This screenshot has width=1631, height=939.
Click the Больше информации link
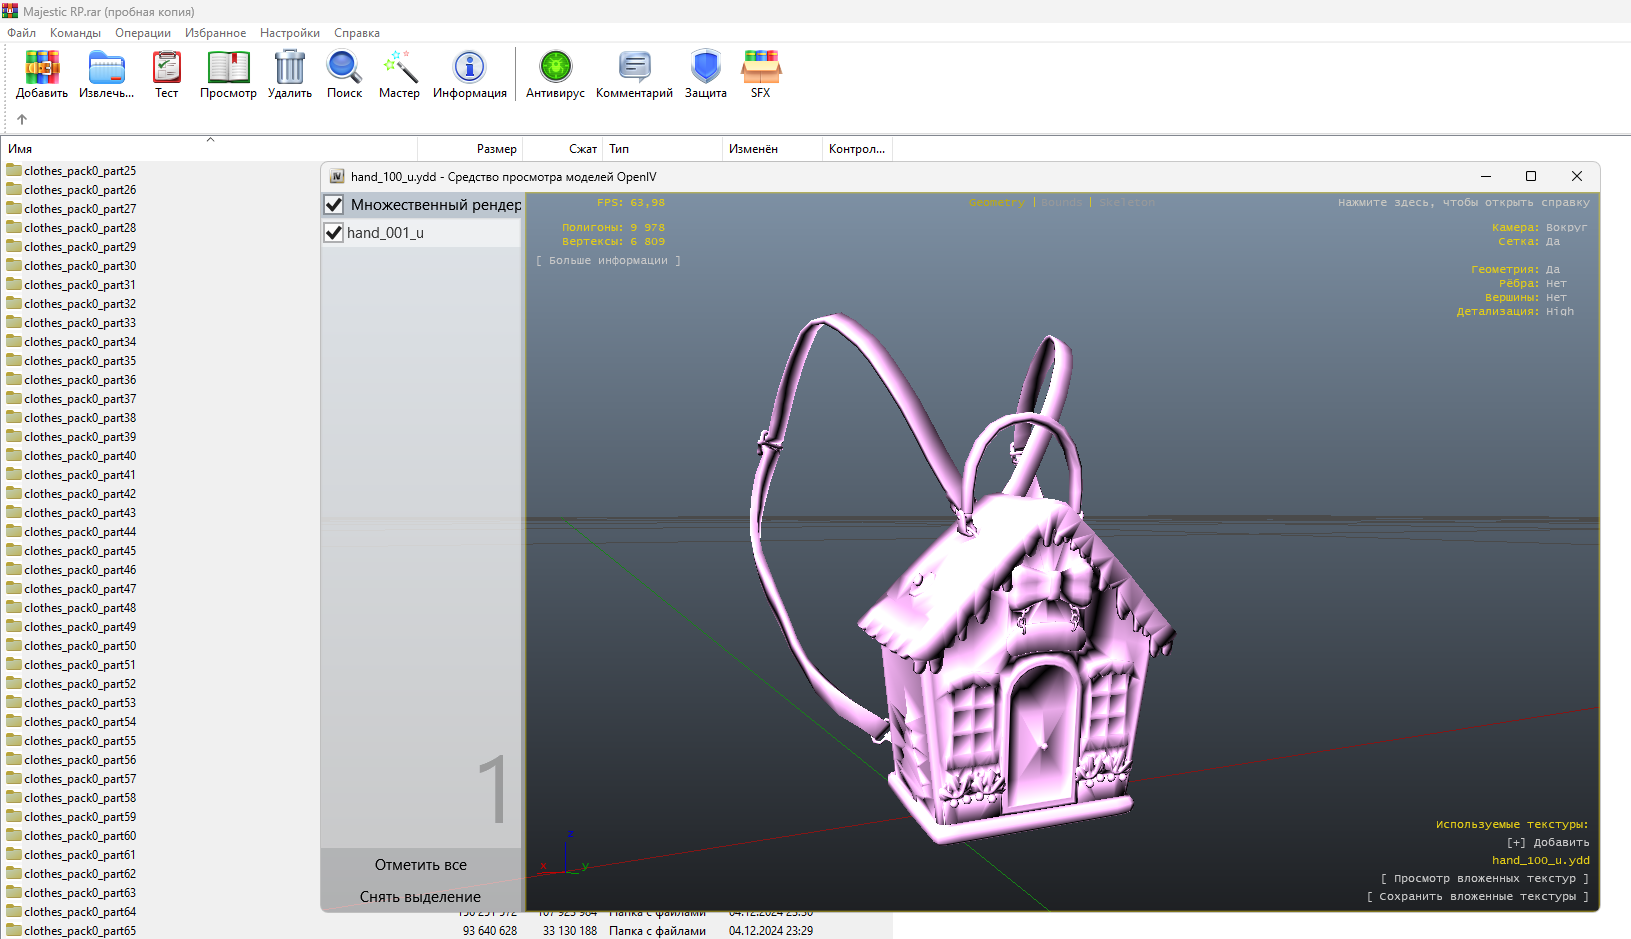click(608, 260)
